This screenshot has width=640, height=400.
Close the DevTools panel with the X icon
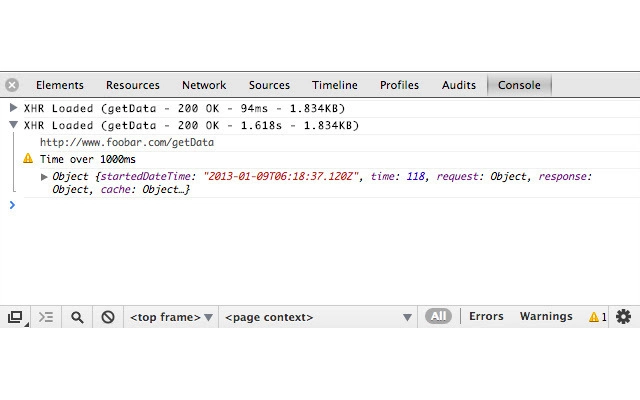pos(12,85)
